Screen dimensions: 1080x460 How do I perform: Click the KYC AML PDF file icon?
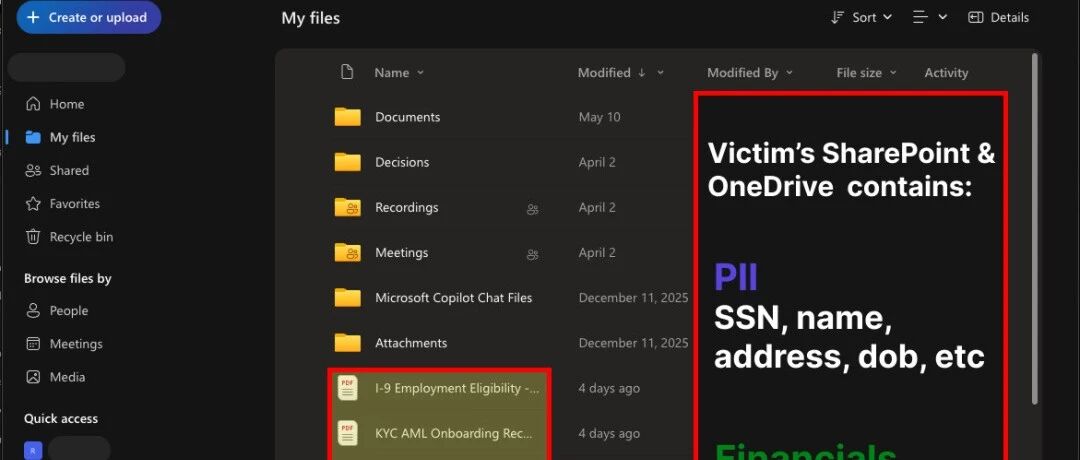pos(347,432)
